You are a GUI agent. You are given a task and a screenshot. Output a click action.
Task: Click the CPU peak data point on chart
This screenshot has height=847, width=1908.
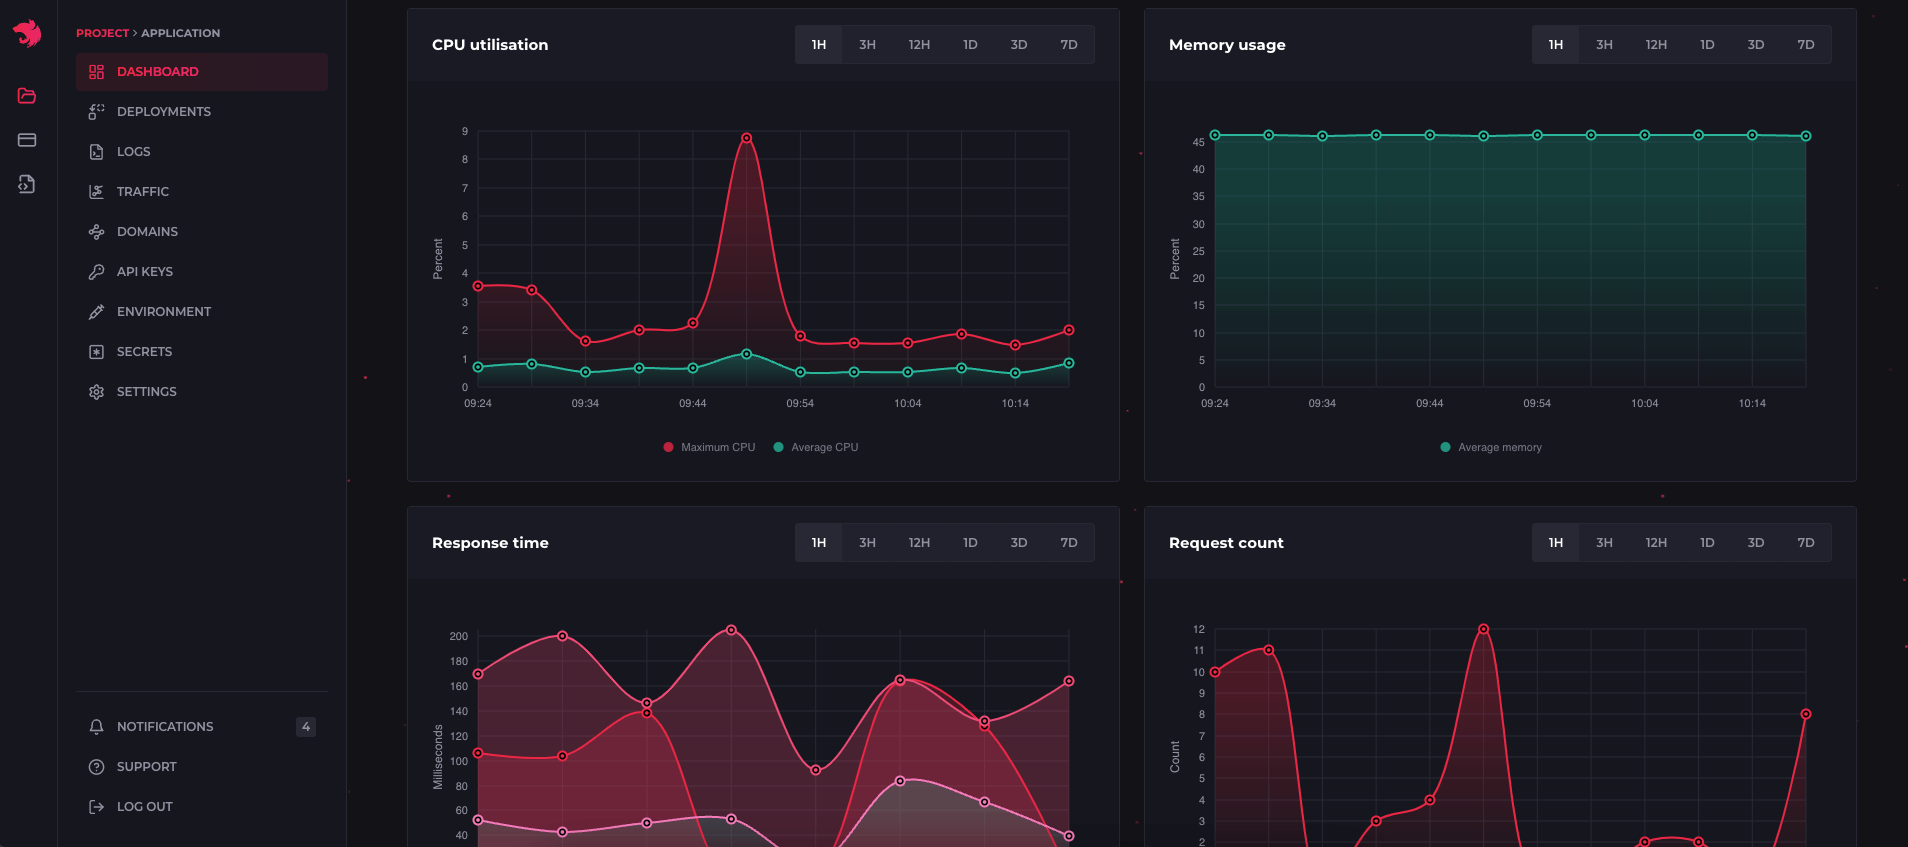(x=746, y=138)
